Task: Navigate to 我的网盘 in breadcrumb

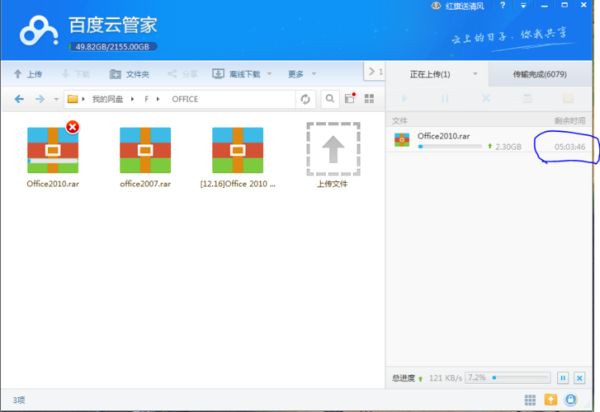Action: (x=108, y=99)
